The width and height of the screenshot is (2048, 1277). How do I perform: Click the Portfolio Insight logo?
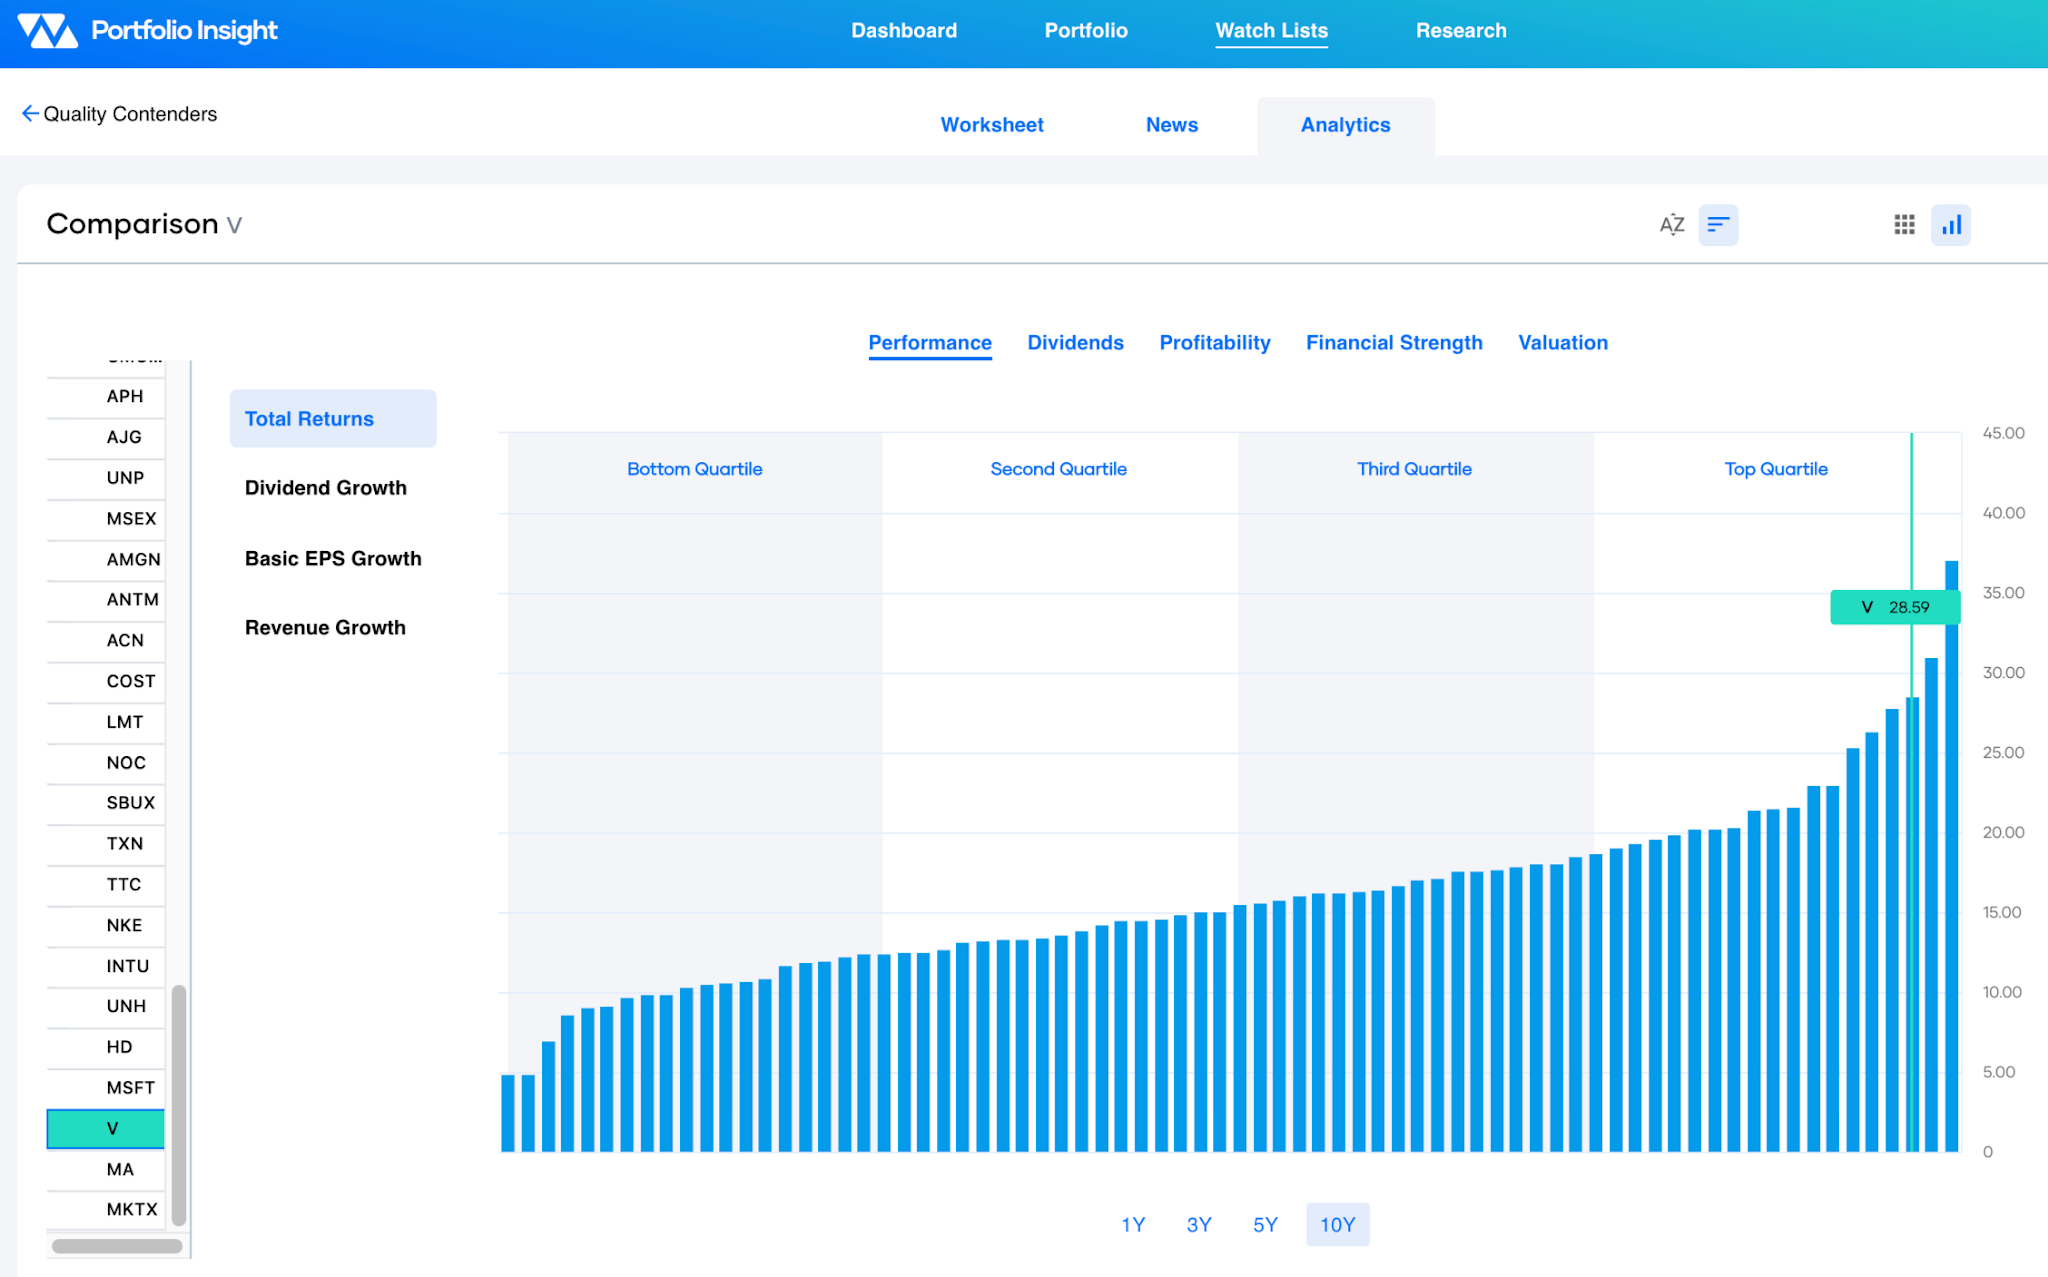(147, 31)
